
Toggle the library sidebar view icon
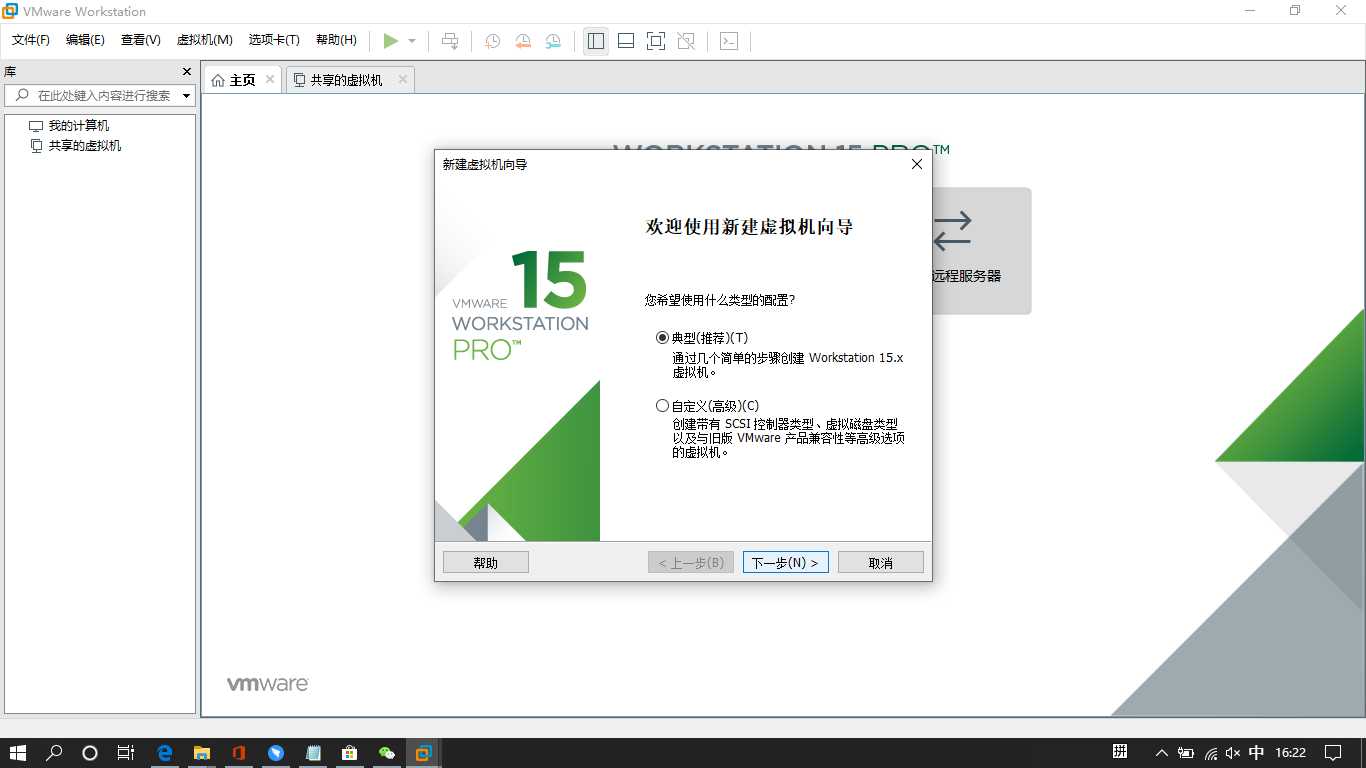596,41
